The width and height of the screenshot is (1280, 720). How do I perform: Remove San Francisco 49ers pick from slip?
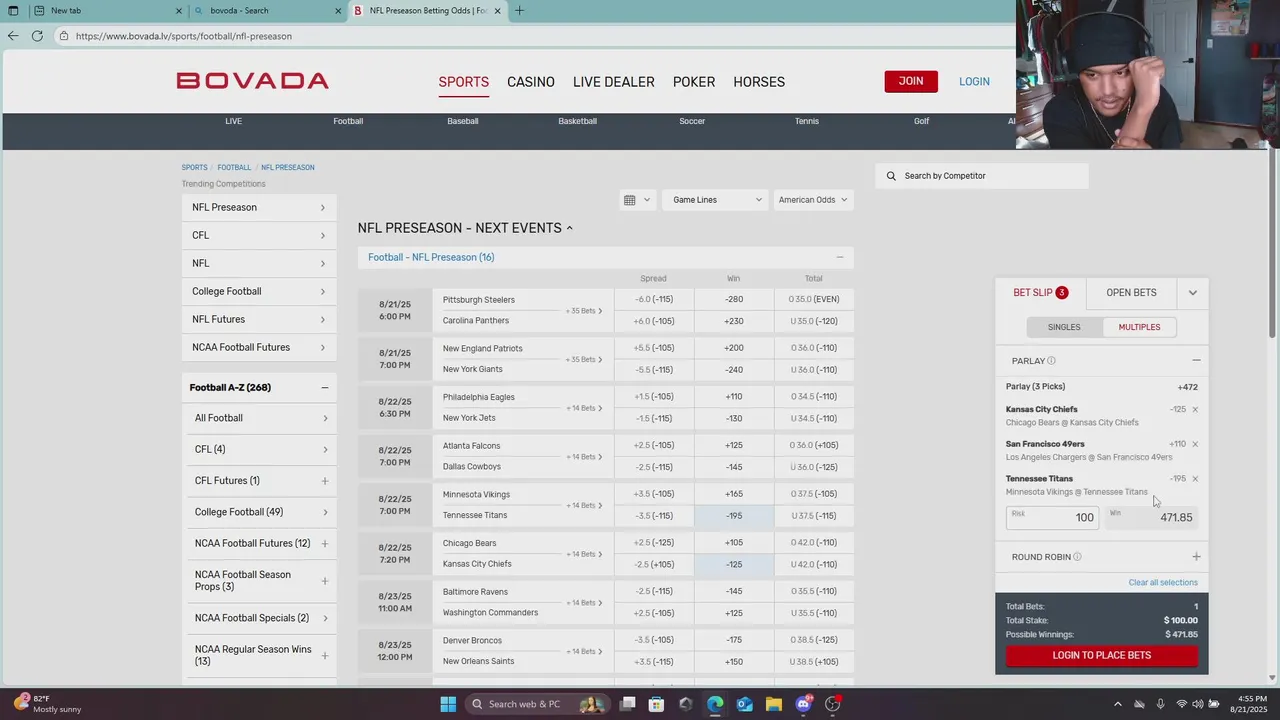click(1194, 444)
